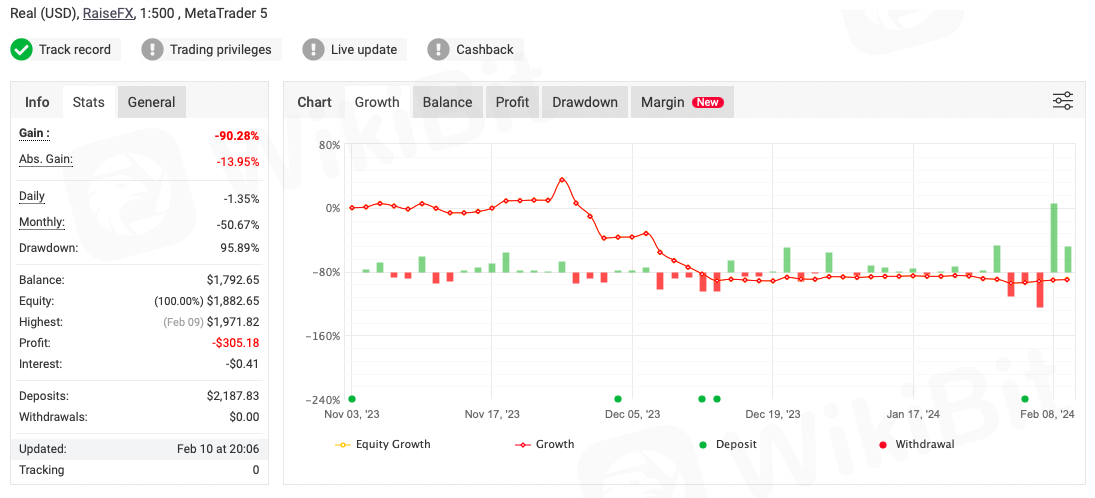Switch to the Info tab

[37, 102]
